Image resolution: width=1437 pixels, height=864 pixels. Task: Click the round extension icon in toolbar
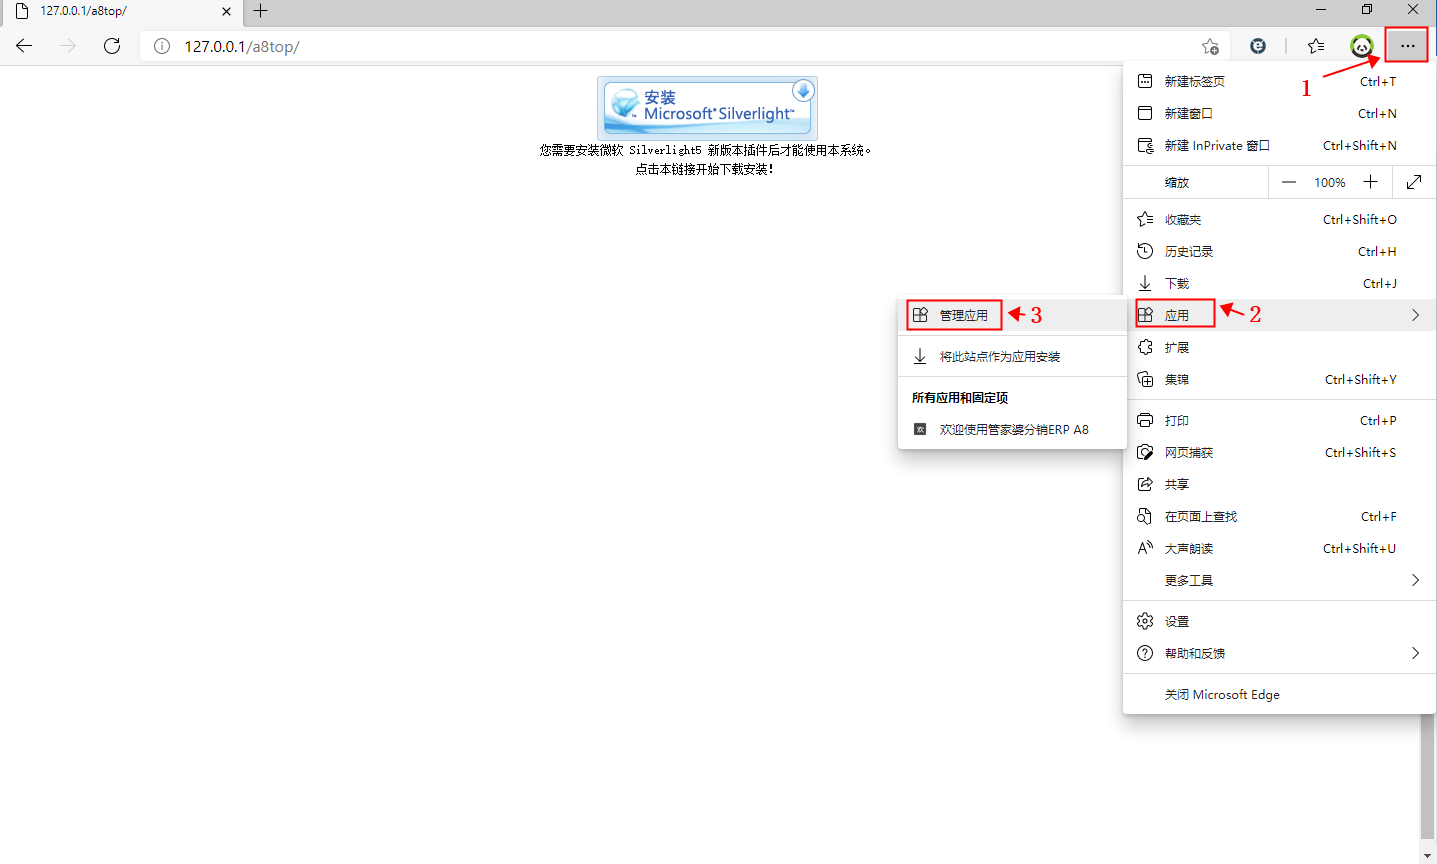[x=1258, y=46]
